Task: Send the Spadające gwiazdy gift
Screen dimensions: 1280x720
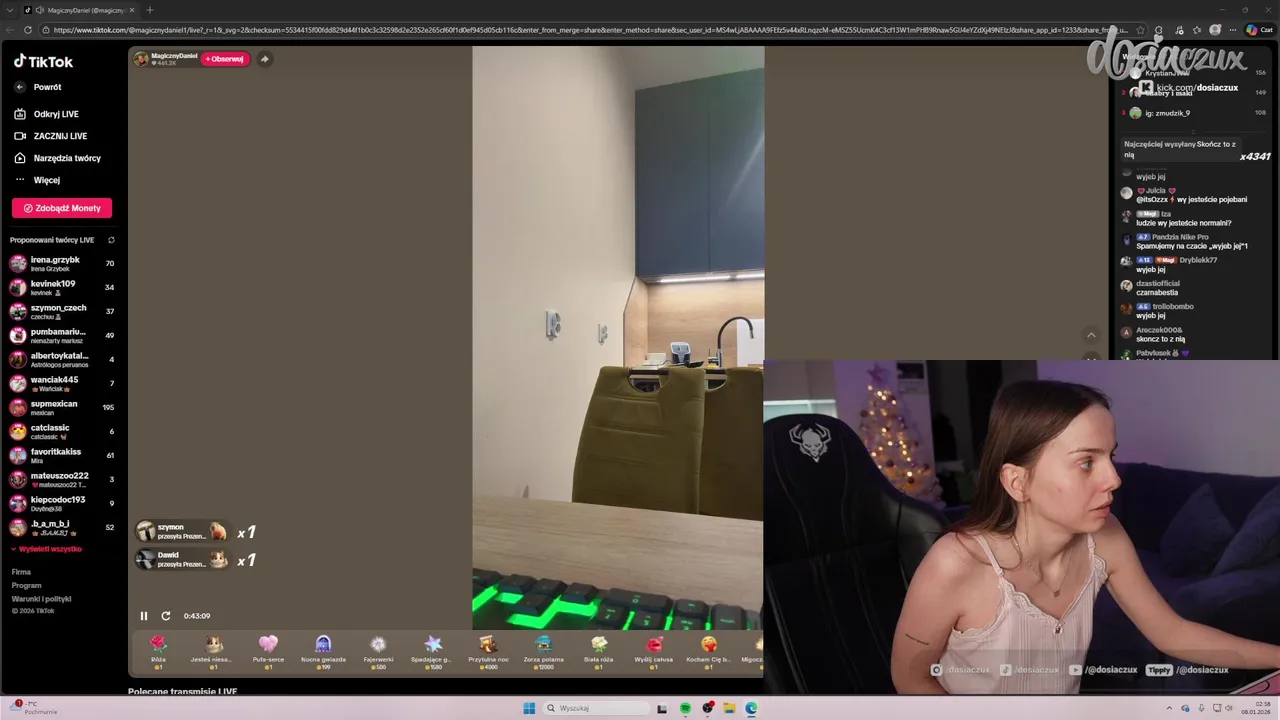Action: (433, 651)
